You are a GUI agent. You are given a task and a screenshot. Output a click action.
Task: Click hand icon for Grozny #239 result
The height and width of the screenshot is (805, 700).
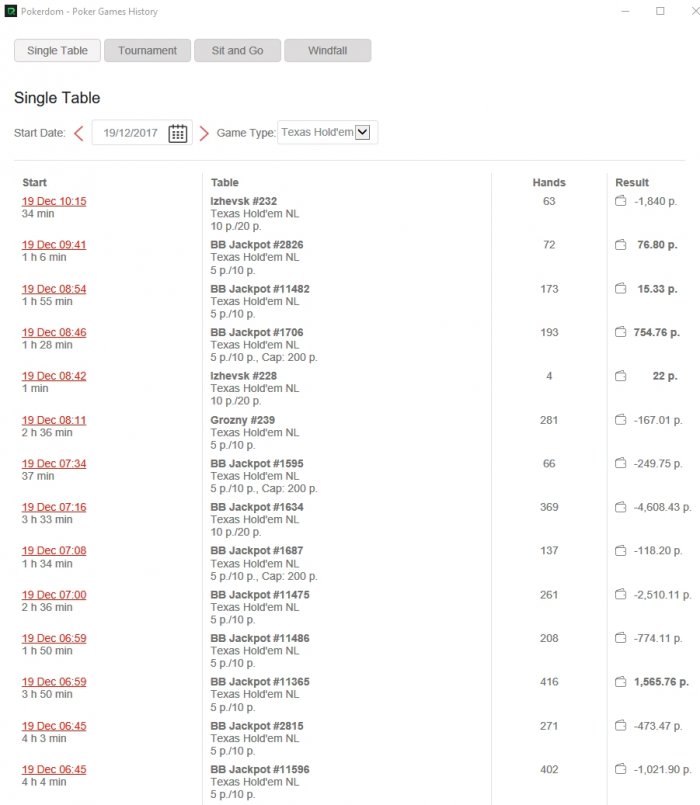point(620,420)
